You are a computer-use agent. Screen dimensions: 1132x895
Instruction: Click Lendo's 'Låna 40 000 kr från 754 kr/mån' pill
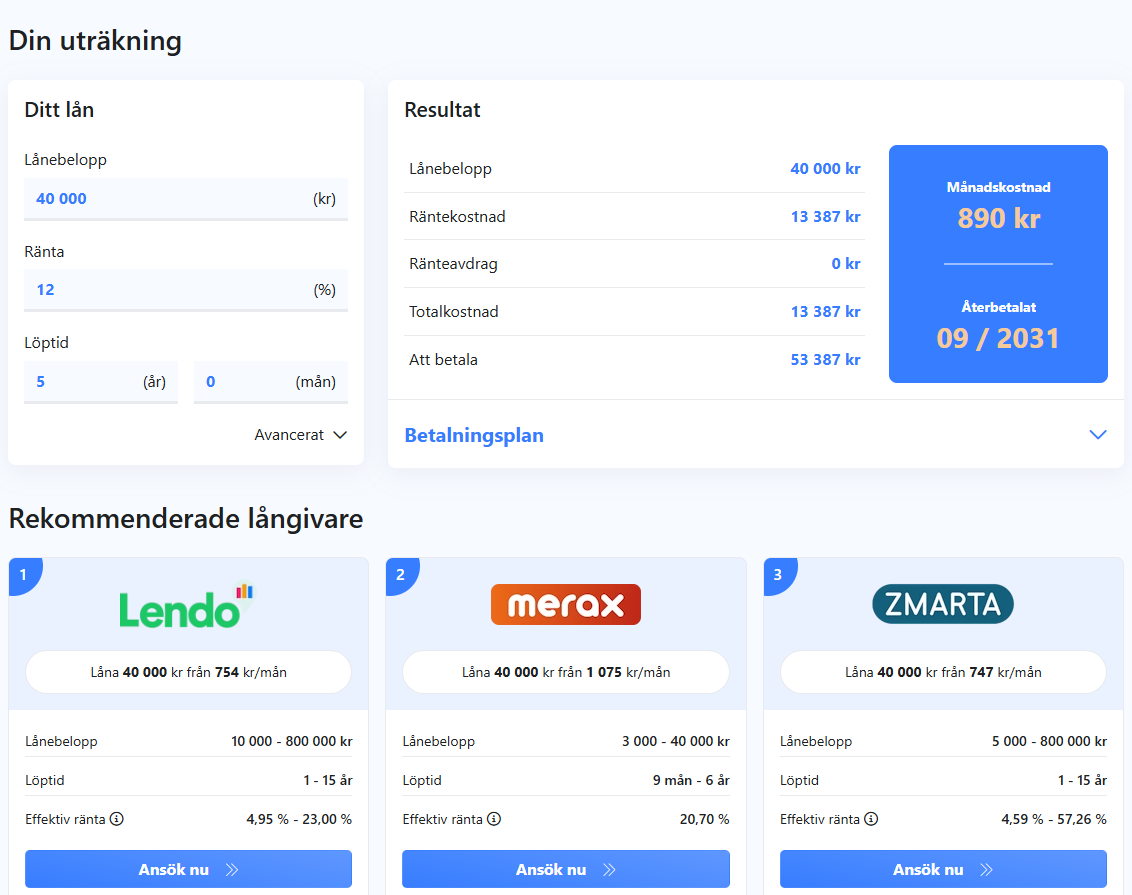(x=188, y=672)
